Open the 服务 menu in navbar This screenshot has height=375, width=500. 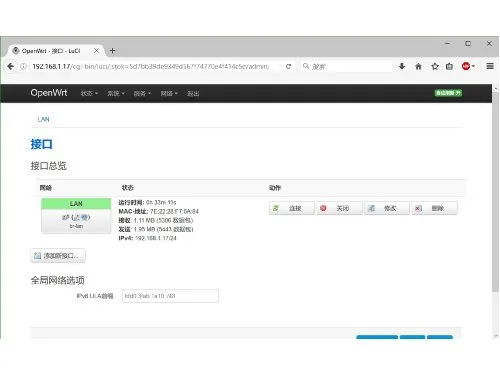pos(142,94)
